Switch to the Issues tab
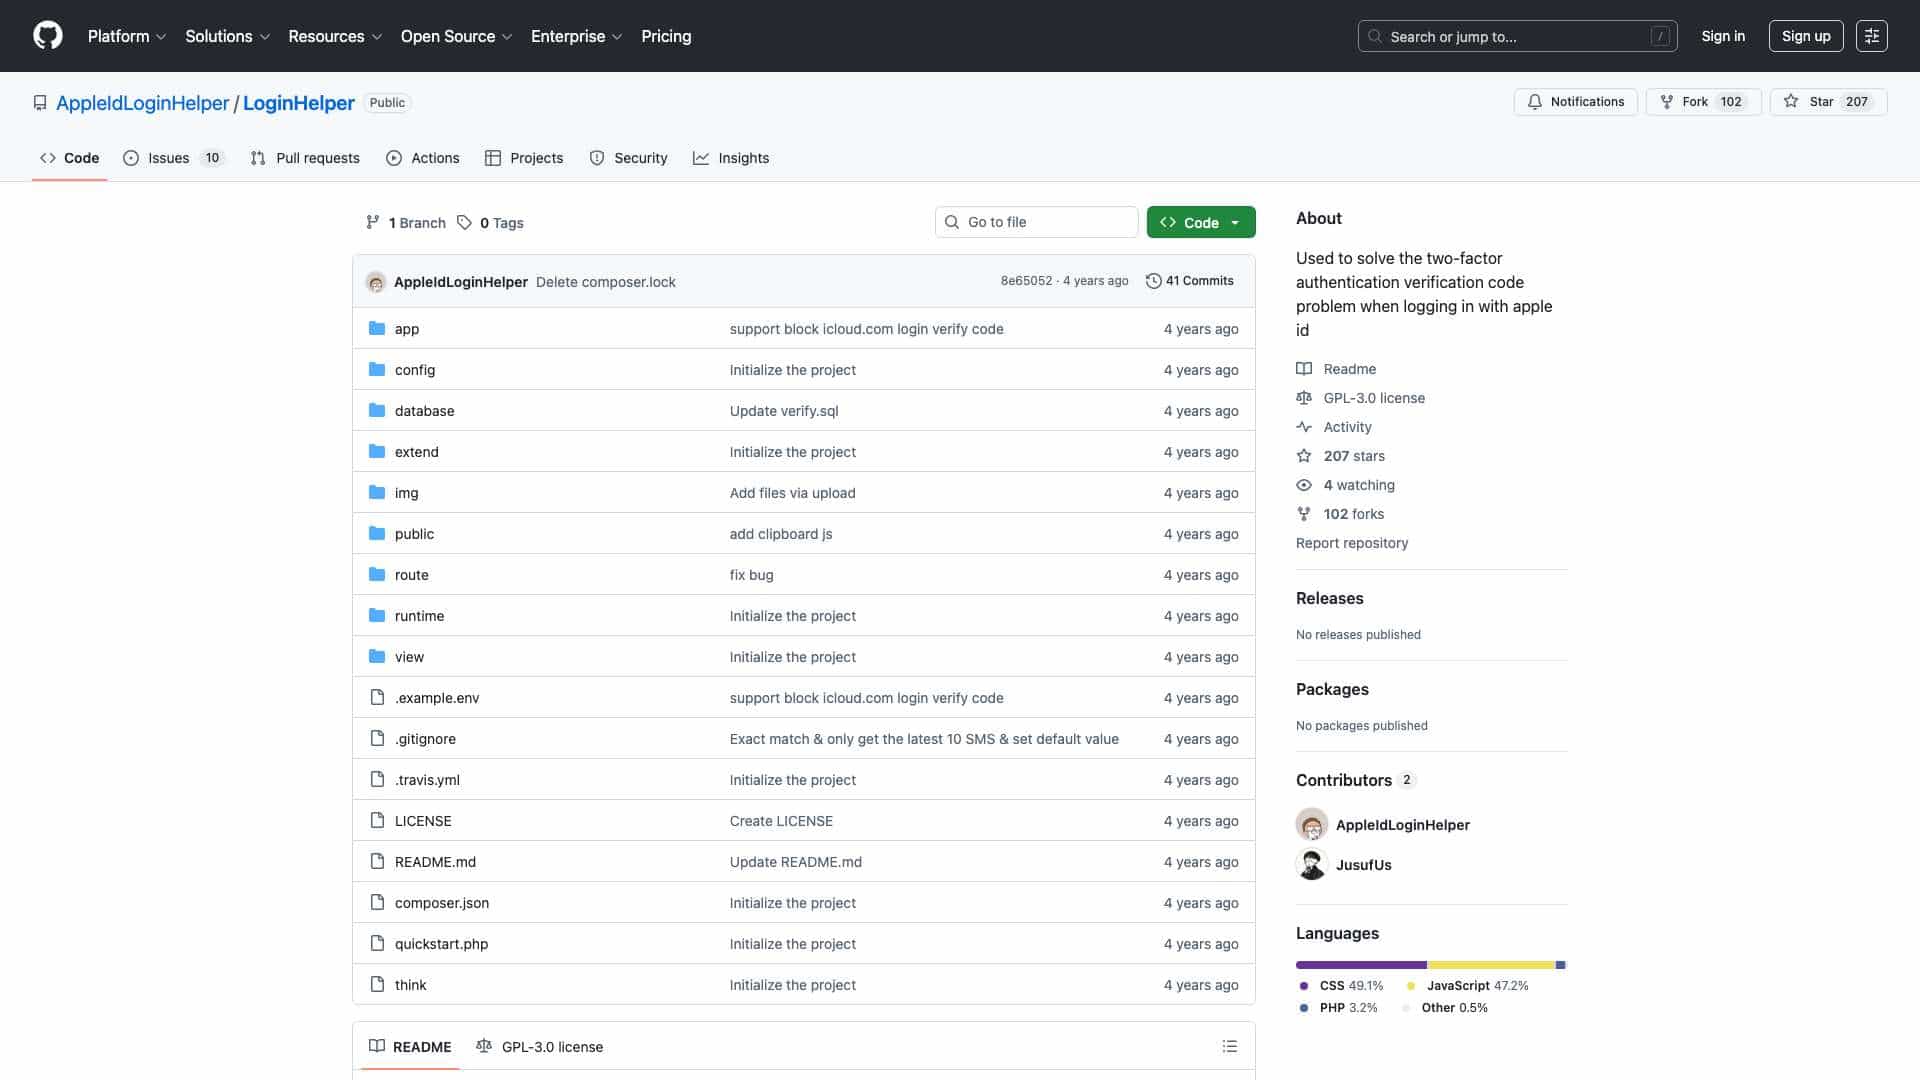Screen dimensions: 1920x1080 [x=174, y=158]
